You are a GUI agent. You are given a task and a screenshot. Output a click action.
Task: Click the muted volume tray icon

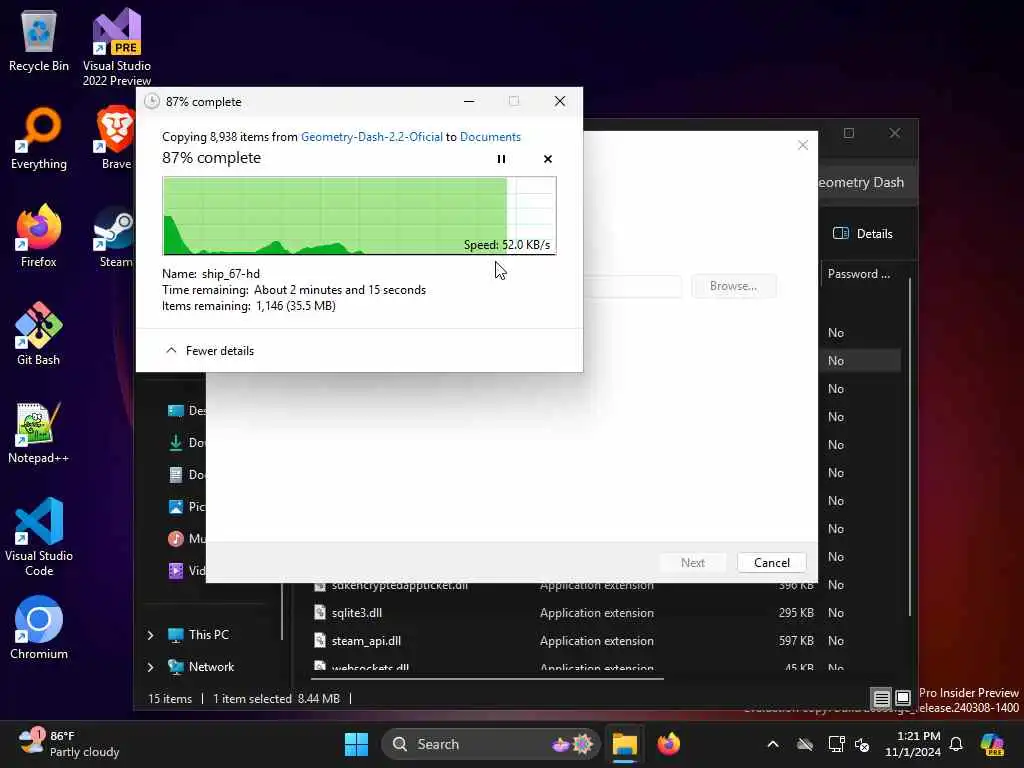point(862,744)
